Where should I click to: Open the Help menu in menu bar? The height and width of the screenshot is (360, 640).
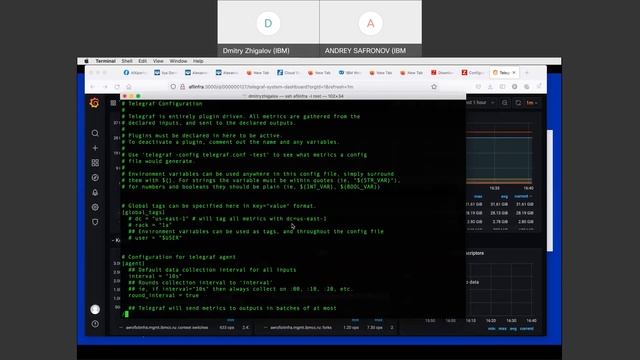tap(198, 61)
